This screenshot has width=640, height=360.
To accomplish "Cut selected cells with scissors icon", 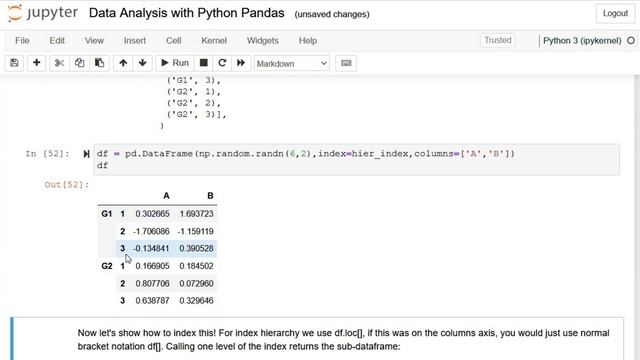I will pos(59,63).
